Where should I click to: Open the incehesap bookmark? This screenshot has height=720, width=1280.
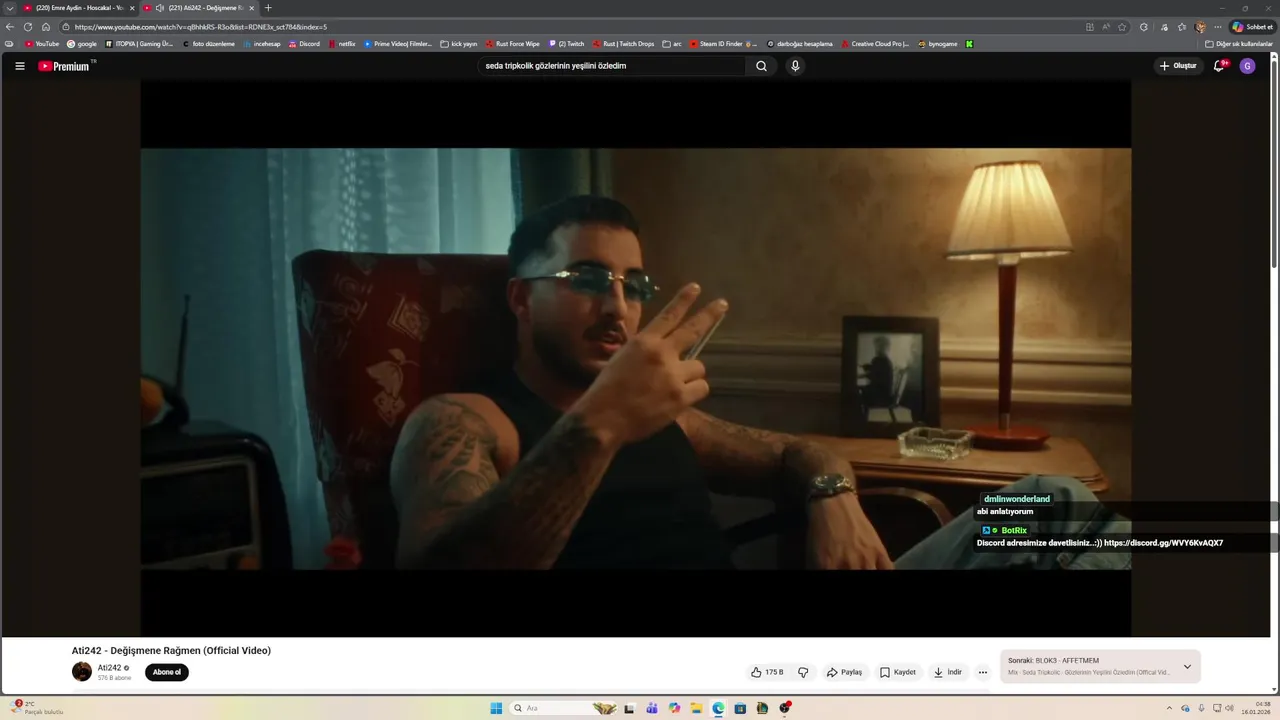(262, 44)
